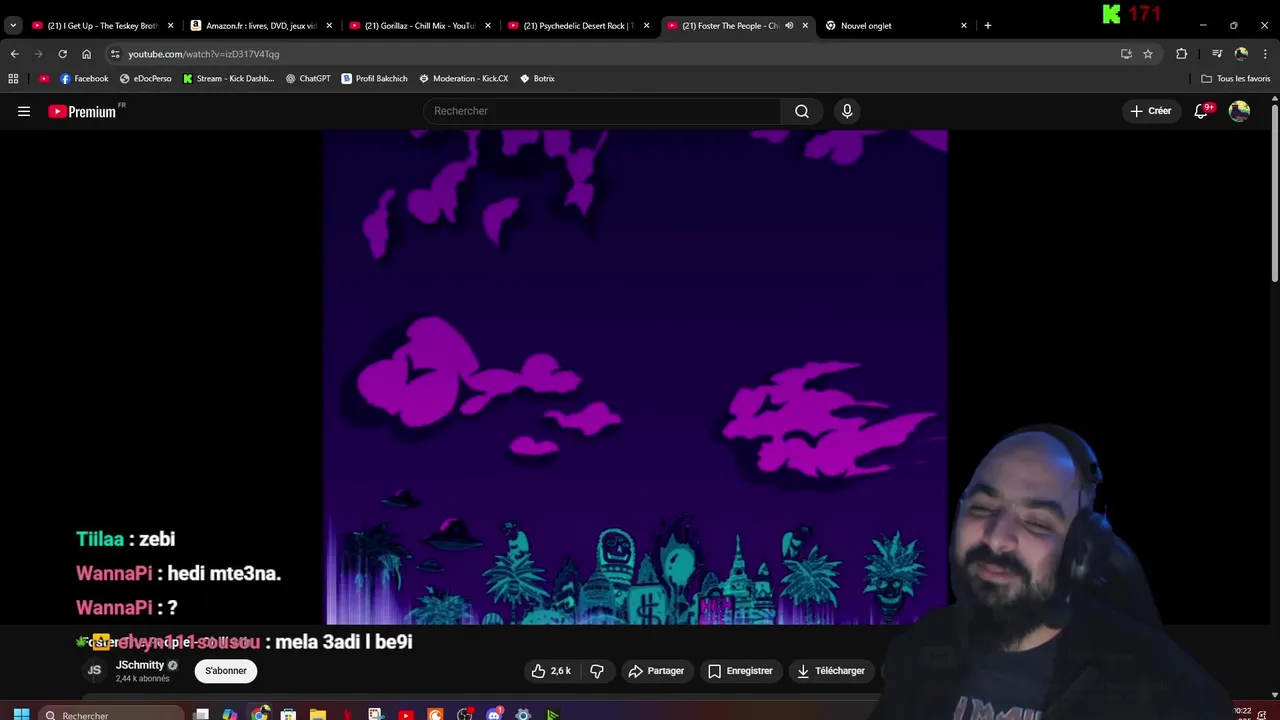1280x720 pixels.
Task: Open the JSchmitty channel name
Action: pos(140,665)
